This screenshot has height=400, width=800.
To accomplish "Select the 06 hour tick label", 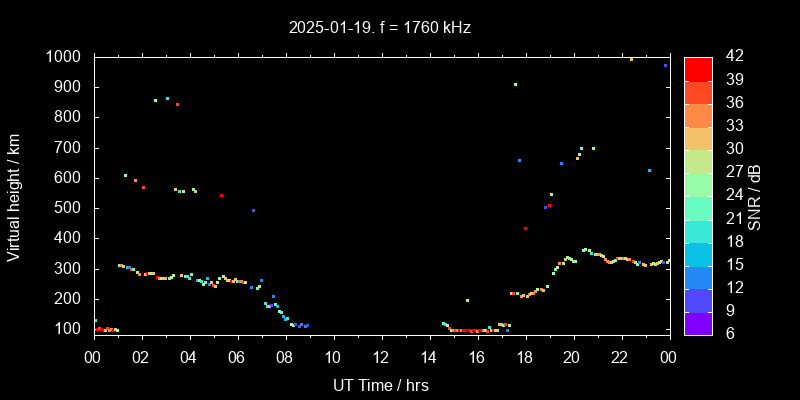I will tap(237, 355).
